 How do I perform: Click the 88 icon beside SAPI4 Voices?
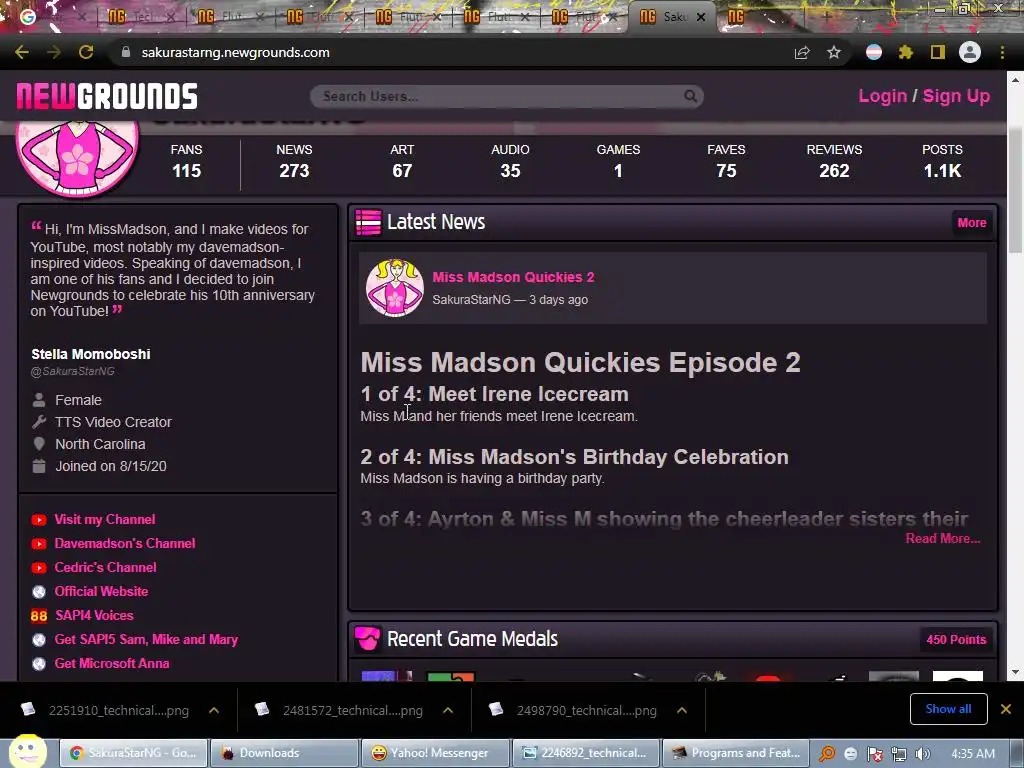(39, 616)
